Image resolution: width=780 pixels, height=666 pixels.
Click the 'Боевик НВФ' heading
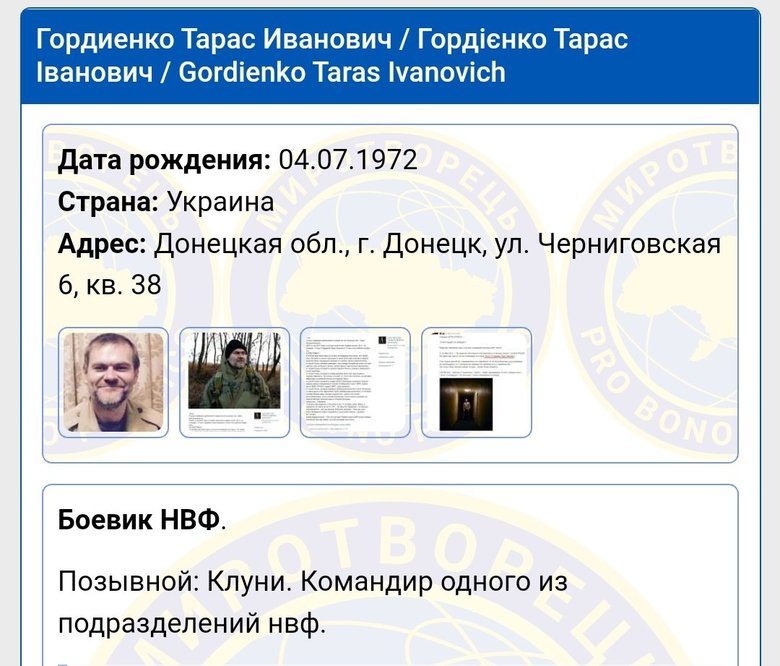[139, 520]
